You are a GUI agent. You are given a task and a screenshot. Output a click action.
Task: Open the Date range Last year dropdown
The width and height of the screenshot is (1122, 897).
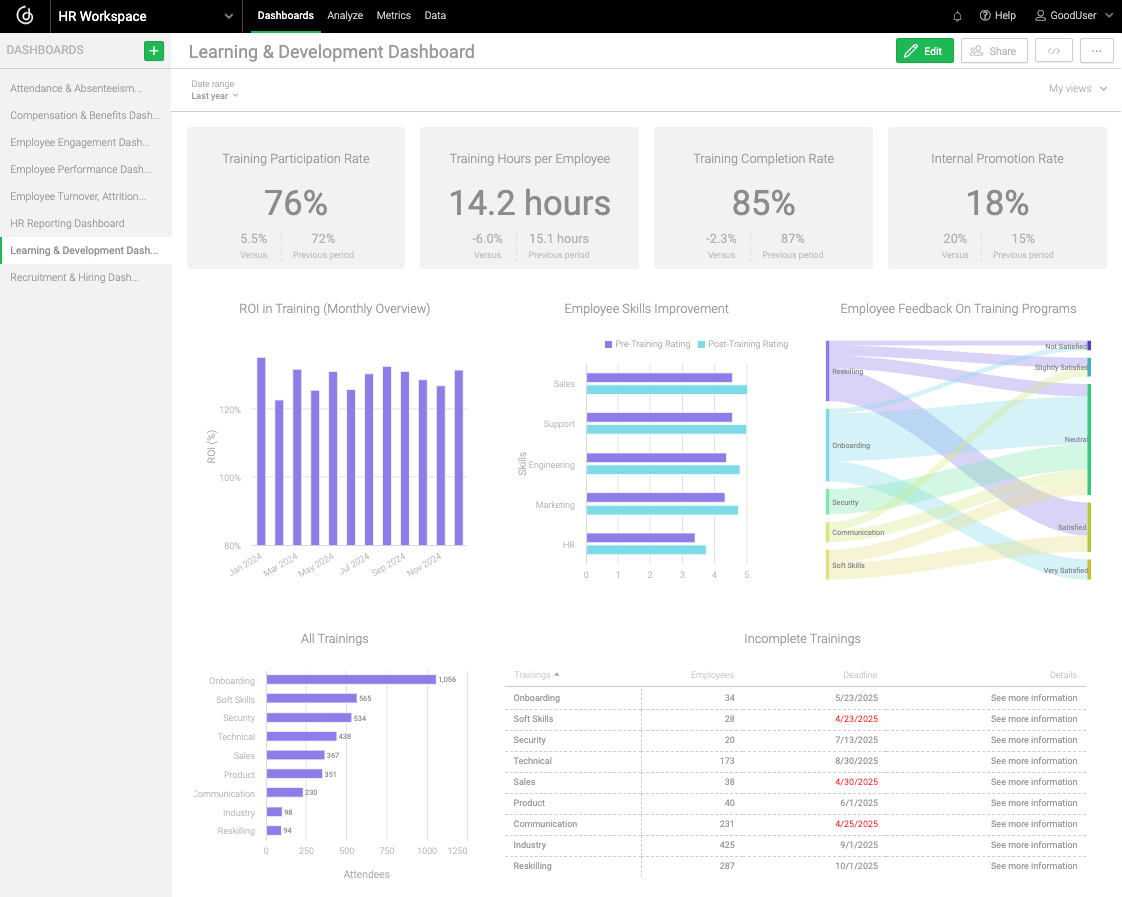(x=214, y=96)
